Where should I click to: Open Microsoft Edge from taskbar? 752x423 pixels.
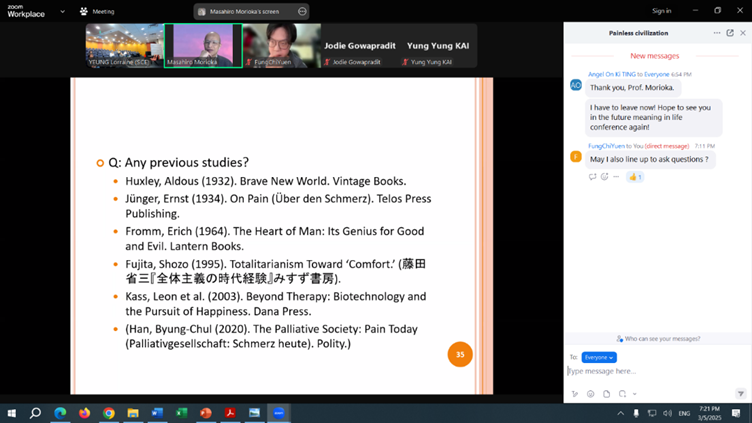[60, 413]
